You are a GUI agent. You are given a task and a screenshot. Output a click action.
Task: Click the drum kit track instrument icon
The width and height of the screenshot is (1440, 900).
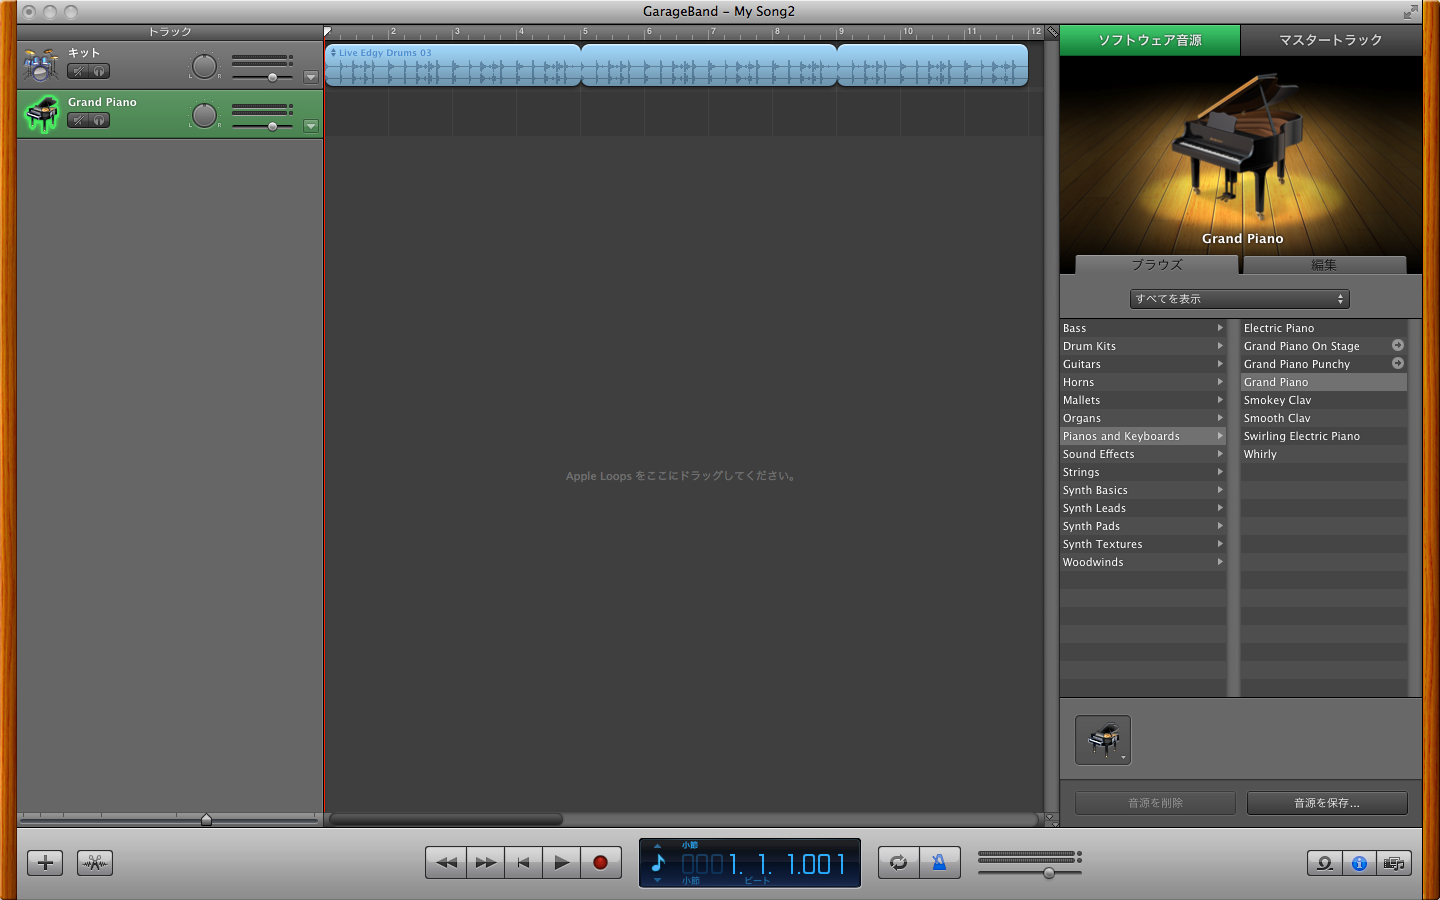pyautogui.click(x=41, y=65)
